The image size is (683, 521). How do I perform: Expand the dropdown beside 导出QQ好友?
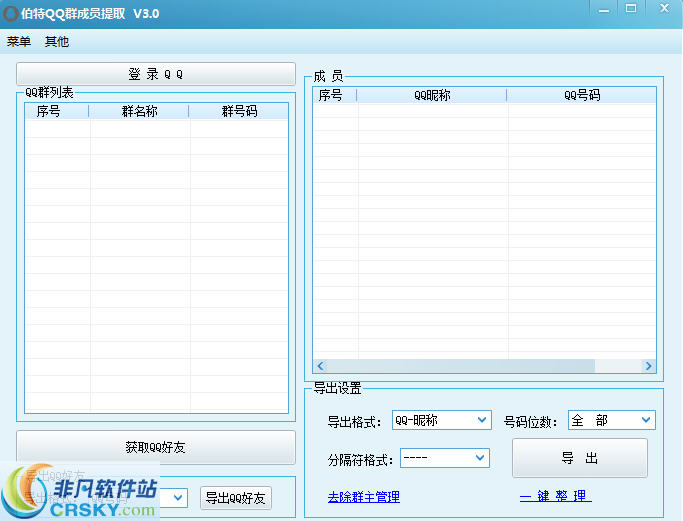pyautogui.click(x=178, y=497)
